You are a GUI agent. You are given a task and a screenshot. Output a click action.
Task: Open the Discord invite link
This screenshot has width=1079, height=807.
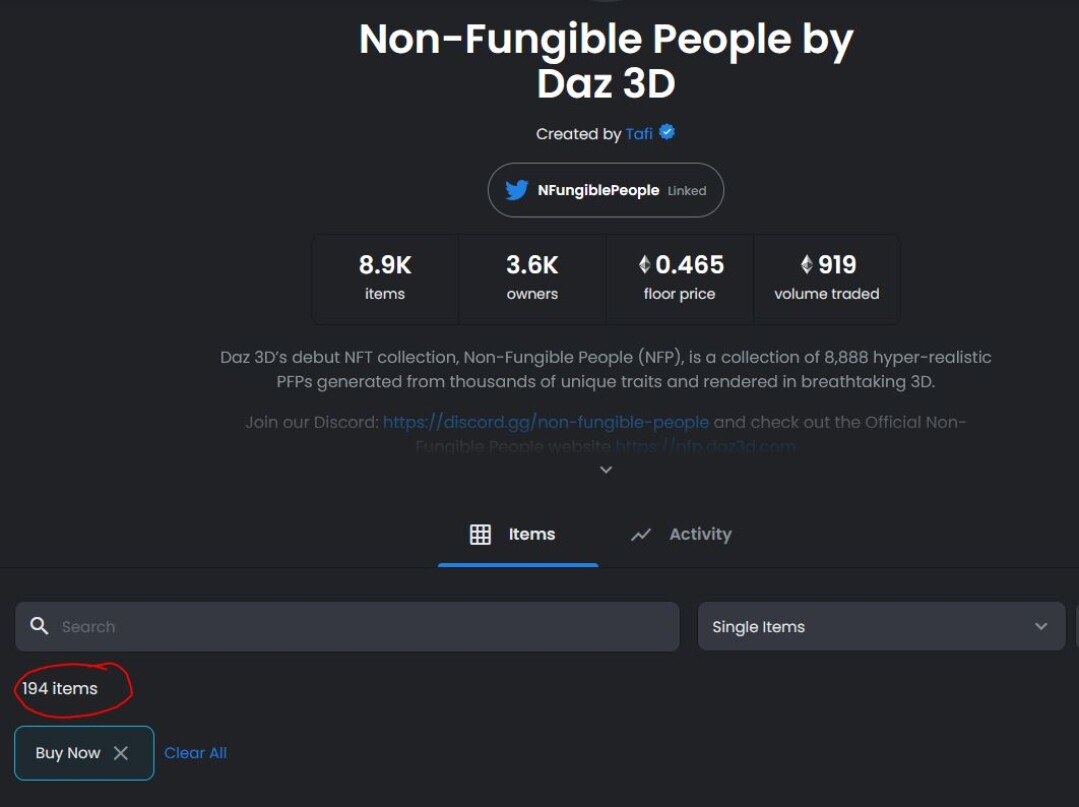546,422
